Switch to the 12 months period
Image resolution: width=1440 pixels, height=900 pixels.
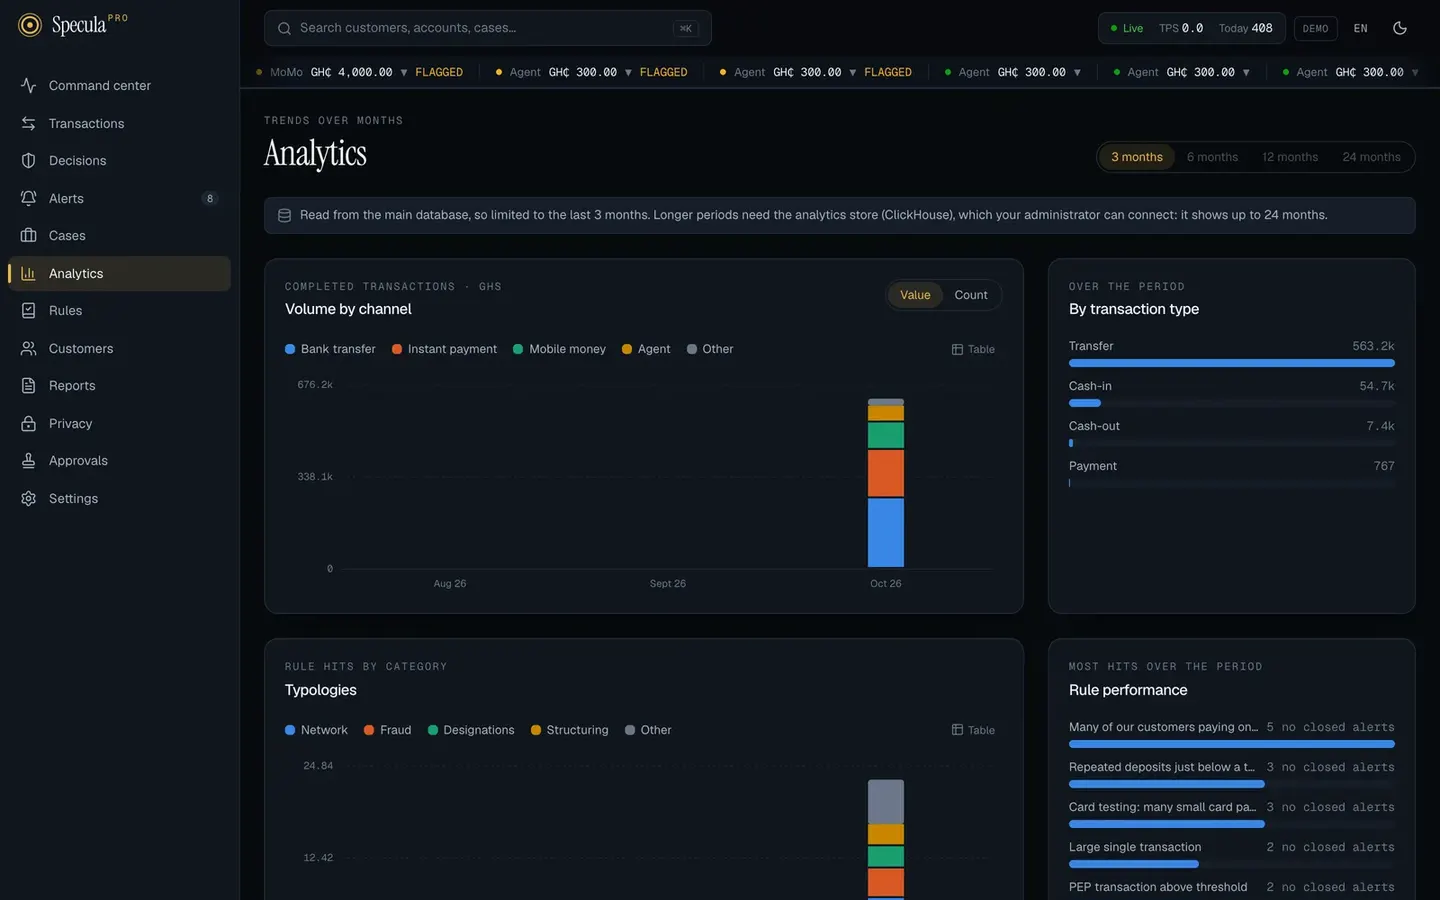[1290, 157]
